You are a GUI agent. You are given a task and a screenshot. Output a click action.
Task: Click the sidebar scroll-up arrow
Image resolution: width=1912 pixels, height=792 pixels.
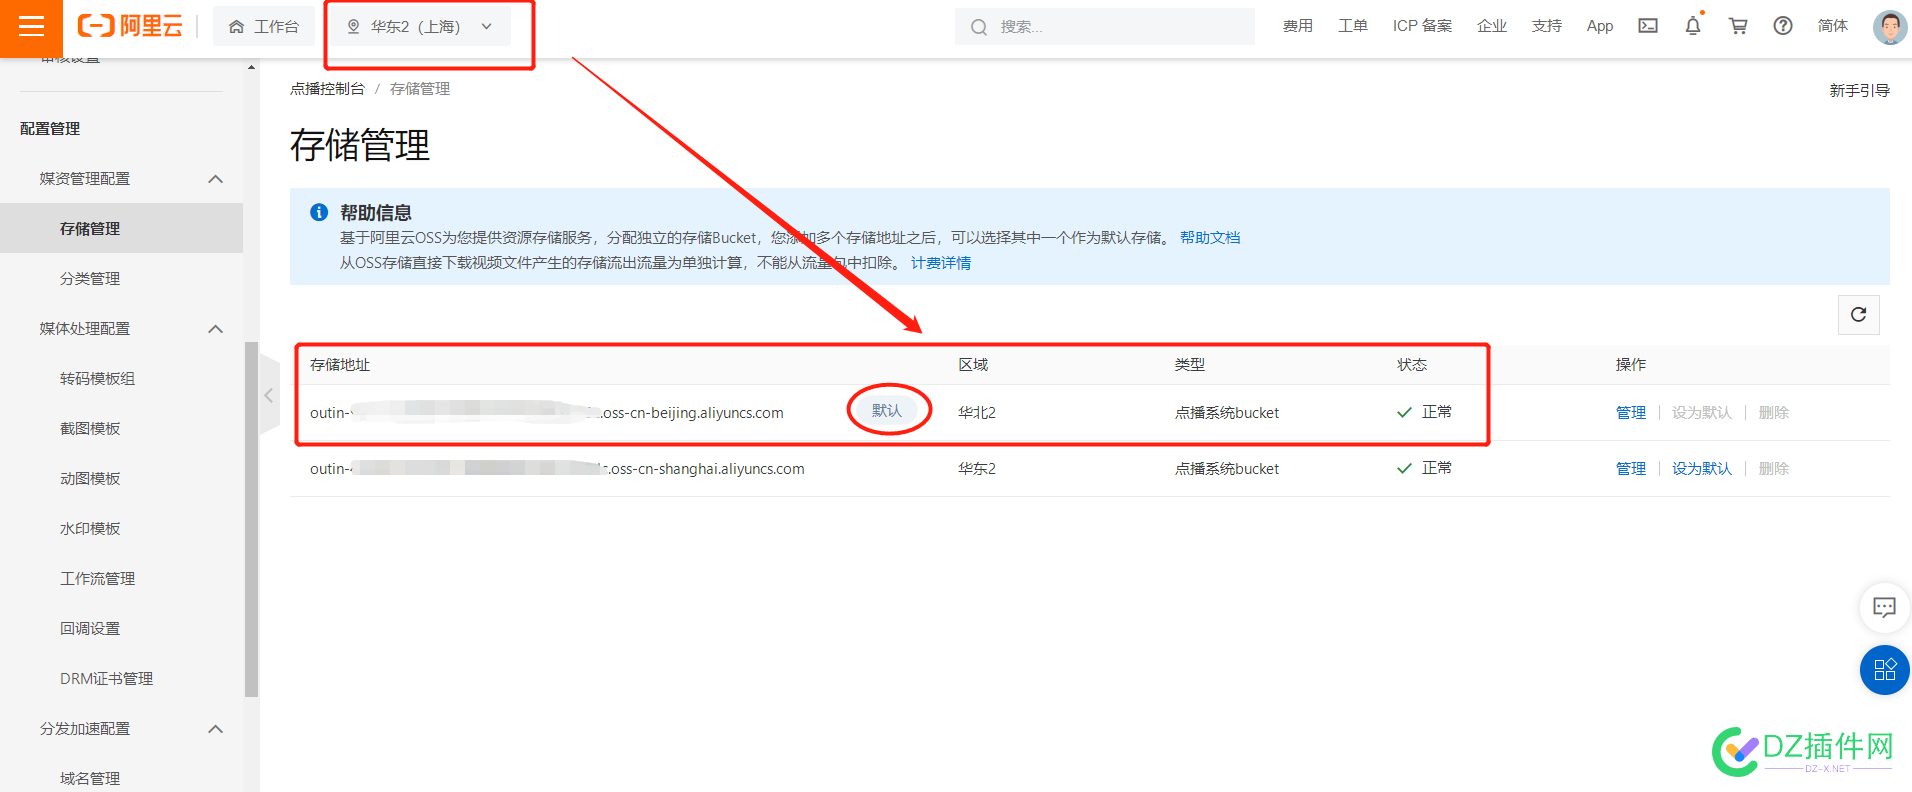point(251,67)
